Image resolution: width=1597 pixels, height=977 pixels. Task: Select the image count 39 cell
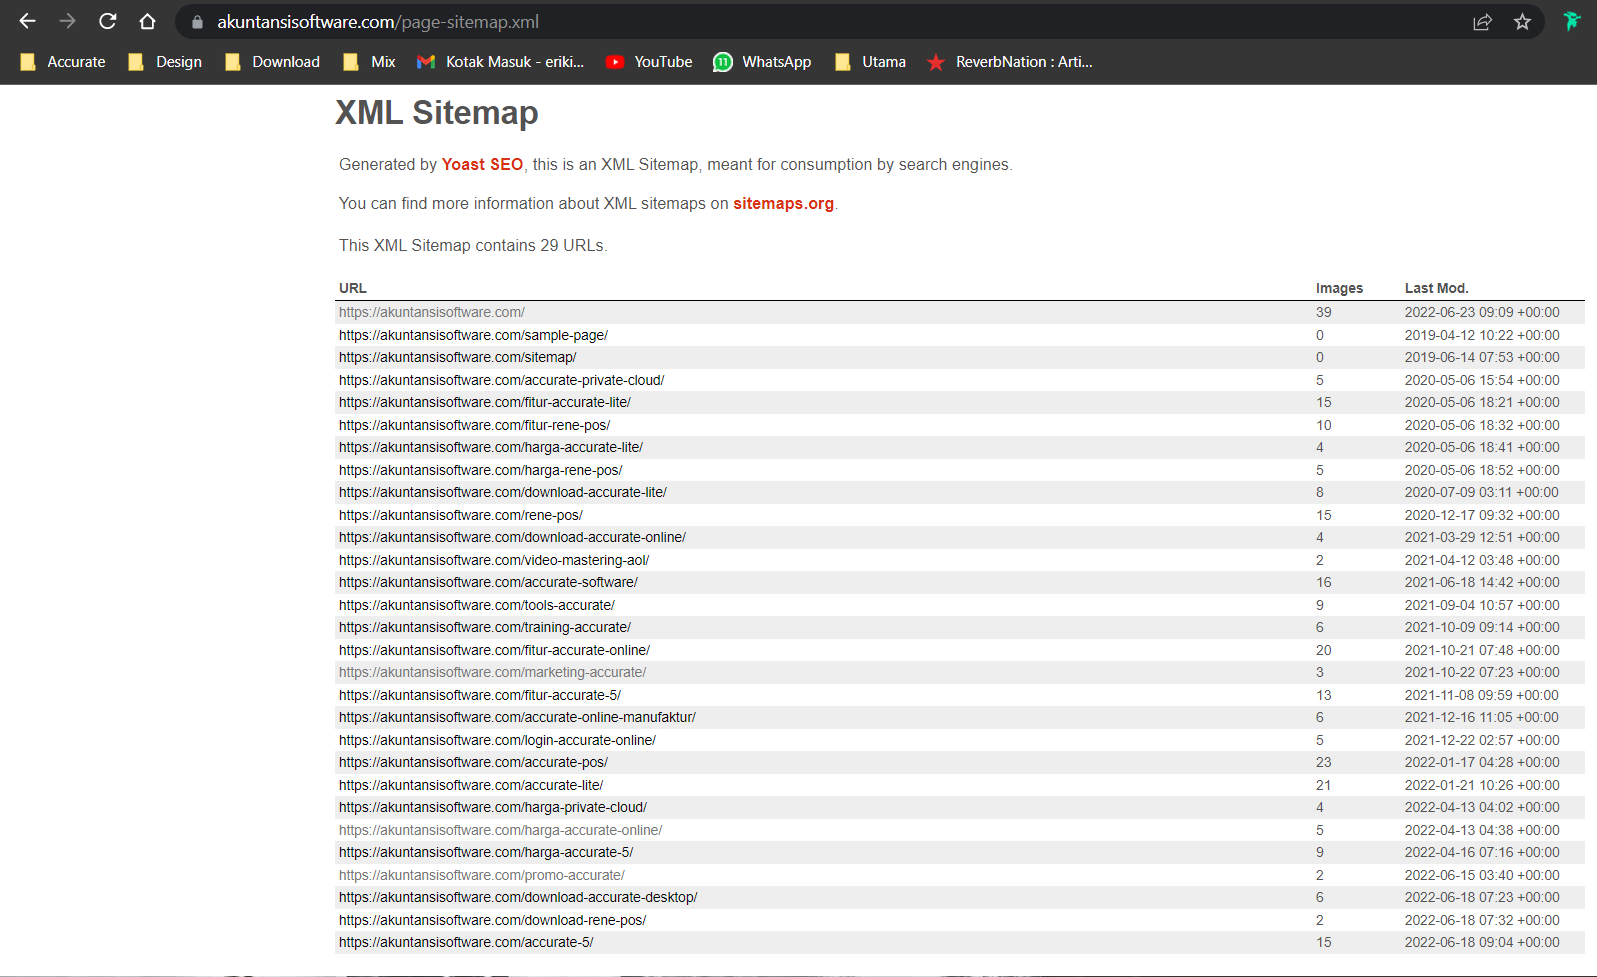(1324, 313)
